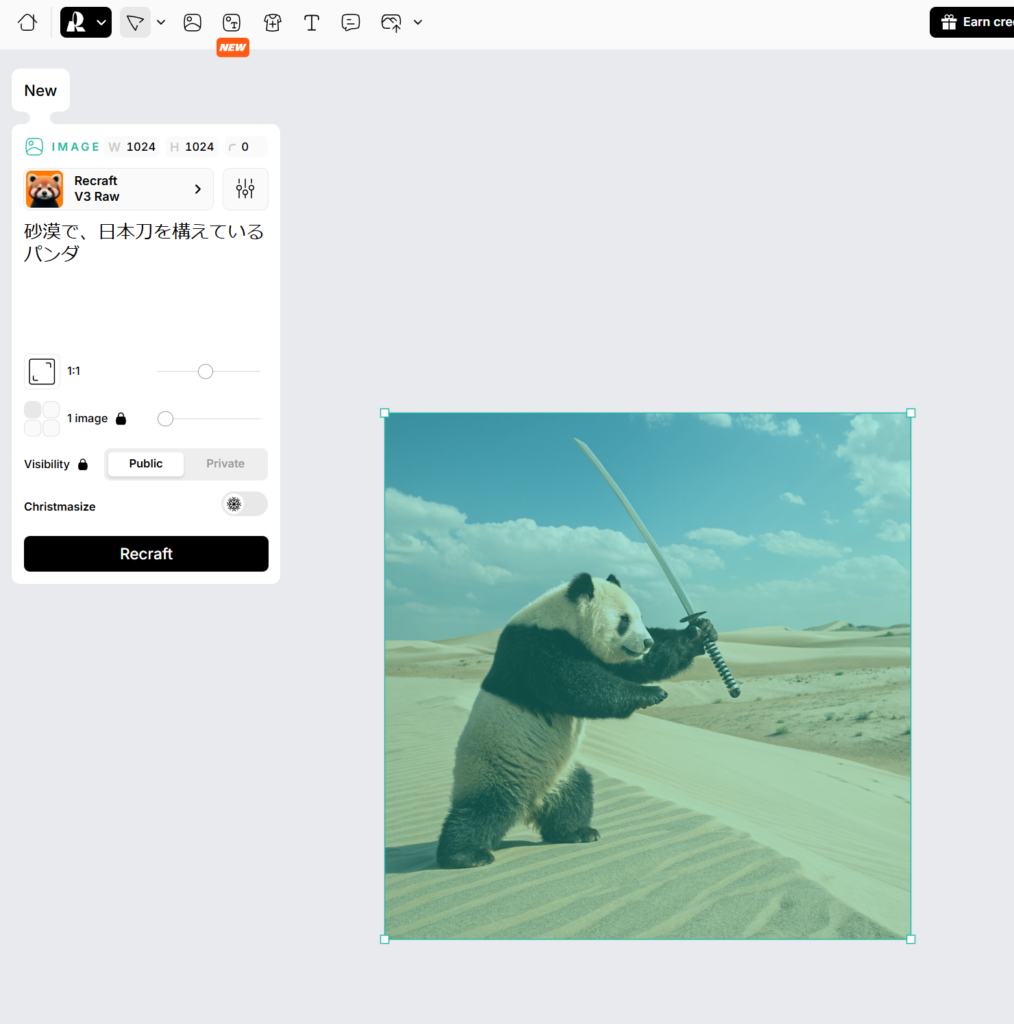The width and height of the screenshot is (1014, 1024).
Task: Activate the Text tool
Action: coord(312,22)
